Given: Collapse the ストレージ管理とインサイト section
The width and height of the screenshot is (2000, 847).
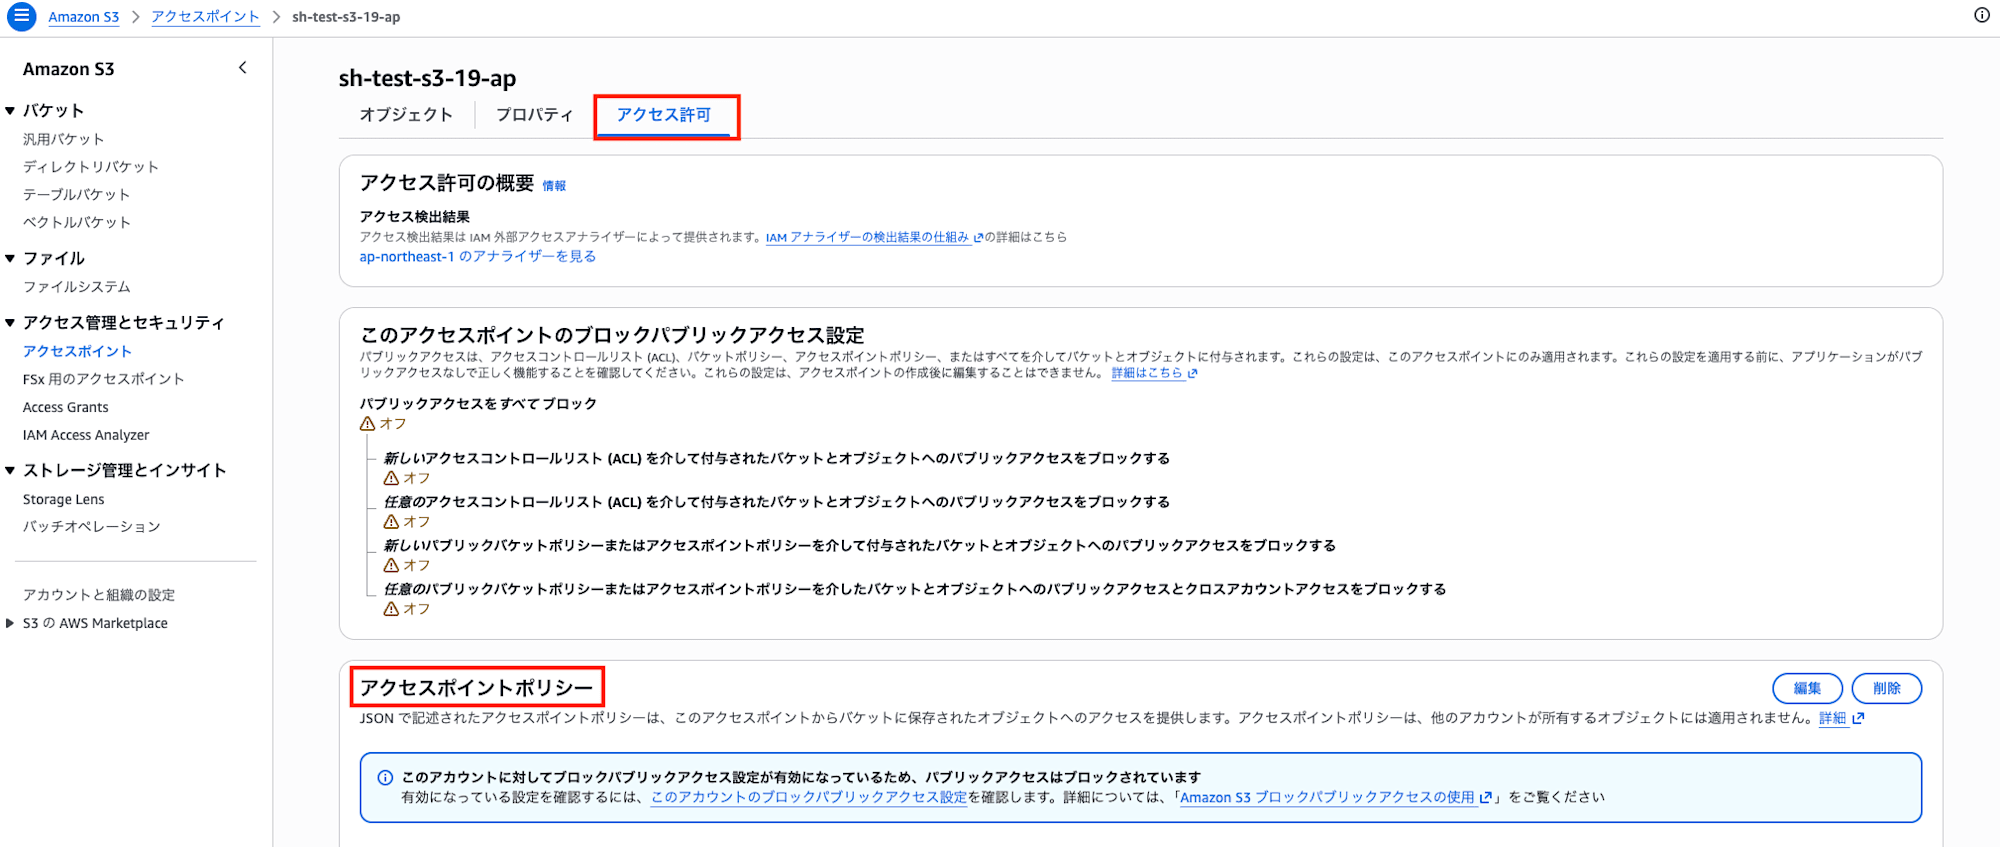Looking at the screenshot, I should [x=10, y=471].
